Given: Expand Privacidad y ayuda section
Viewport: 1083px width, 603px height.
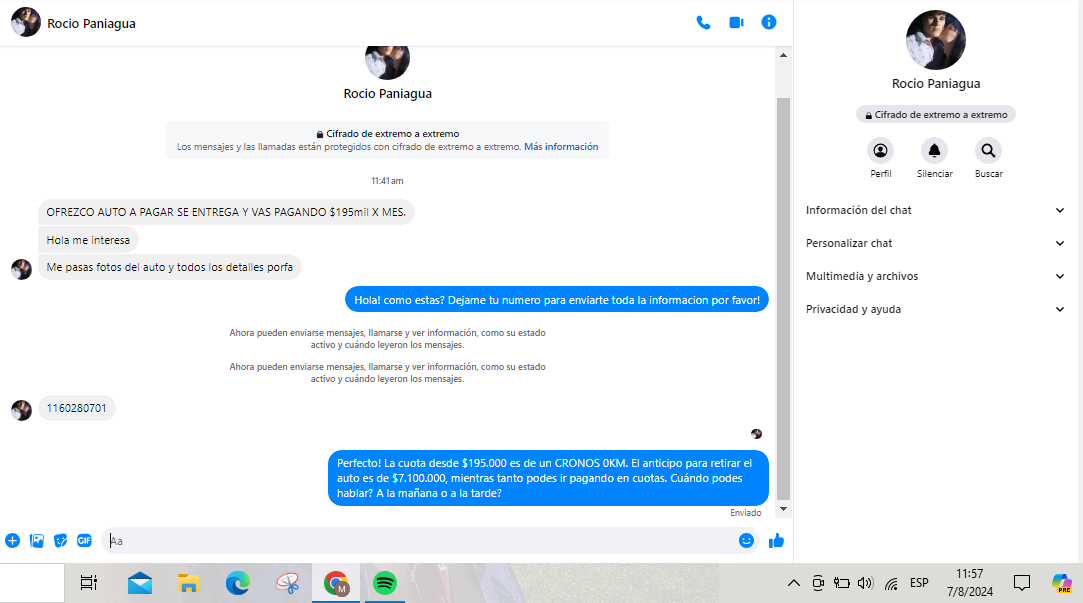Looking at the screenshot, I should [x=935, y=309].
